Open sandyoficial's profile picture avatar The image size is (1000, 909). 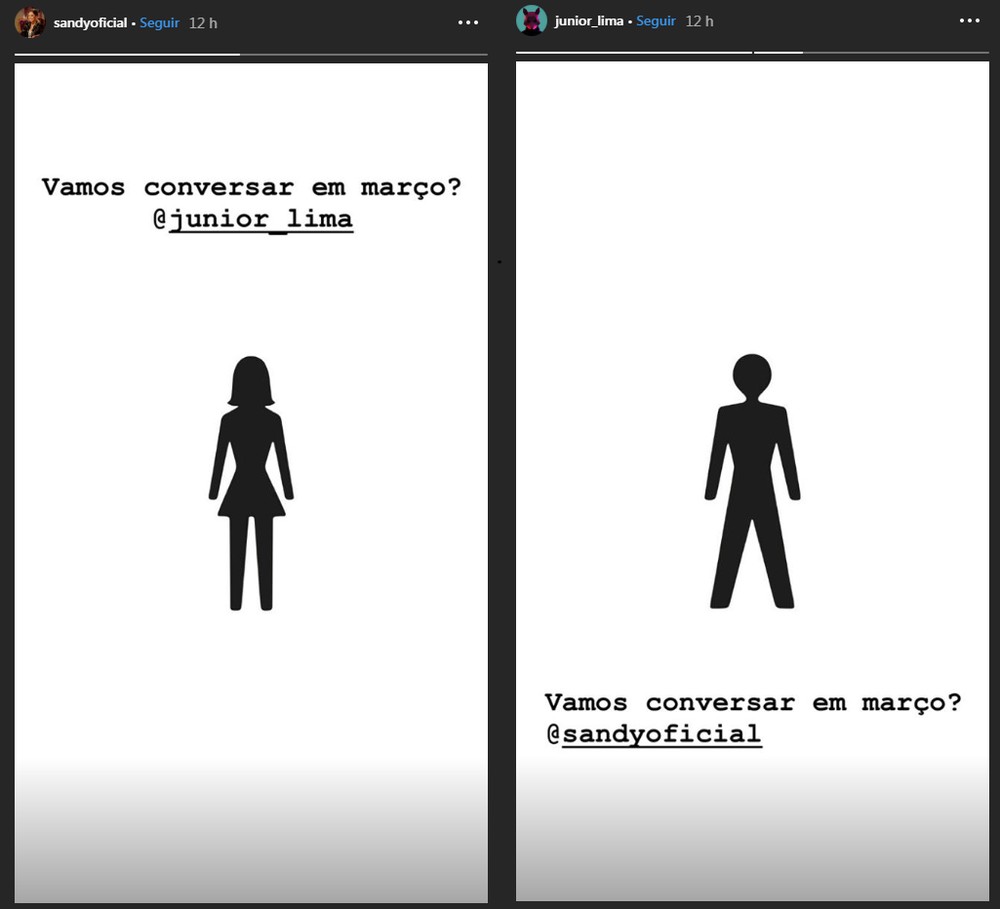[30, 22]
